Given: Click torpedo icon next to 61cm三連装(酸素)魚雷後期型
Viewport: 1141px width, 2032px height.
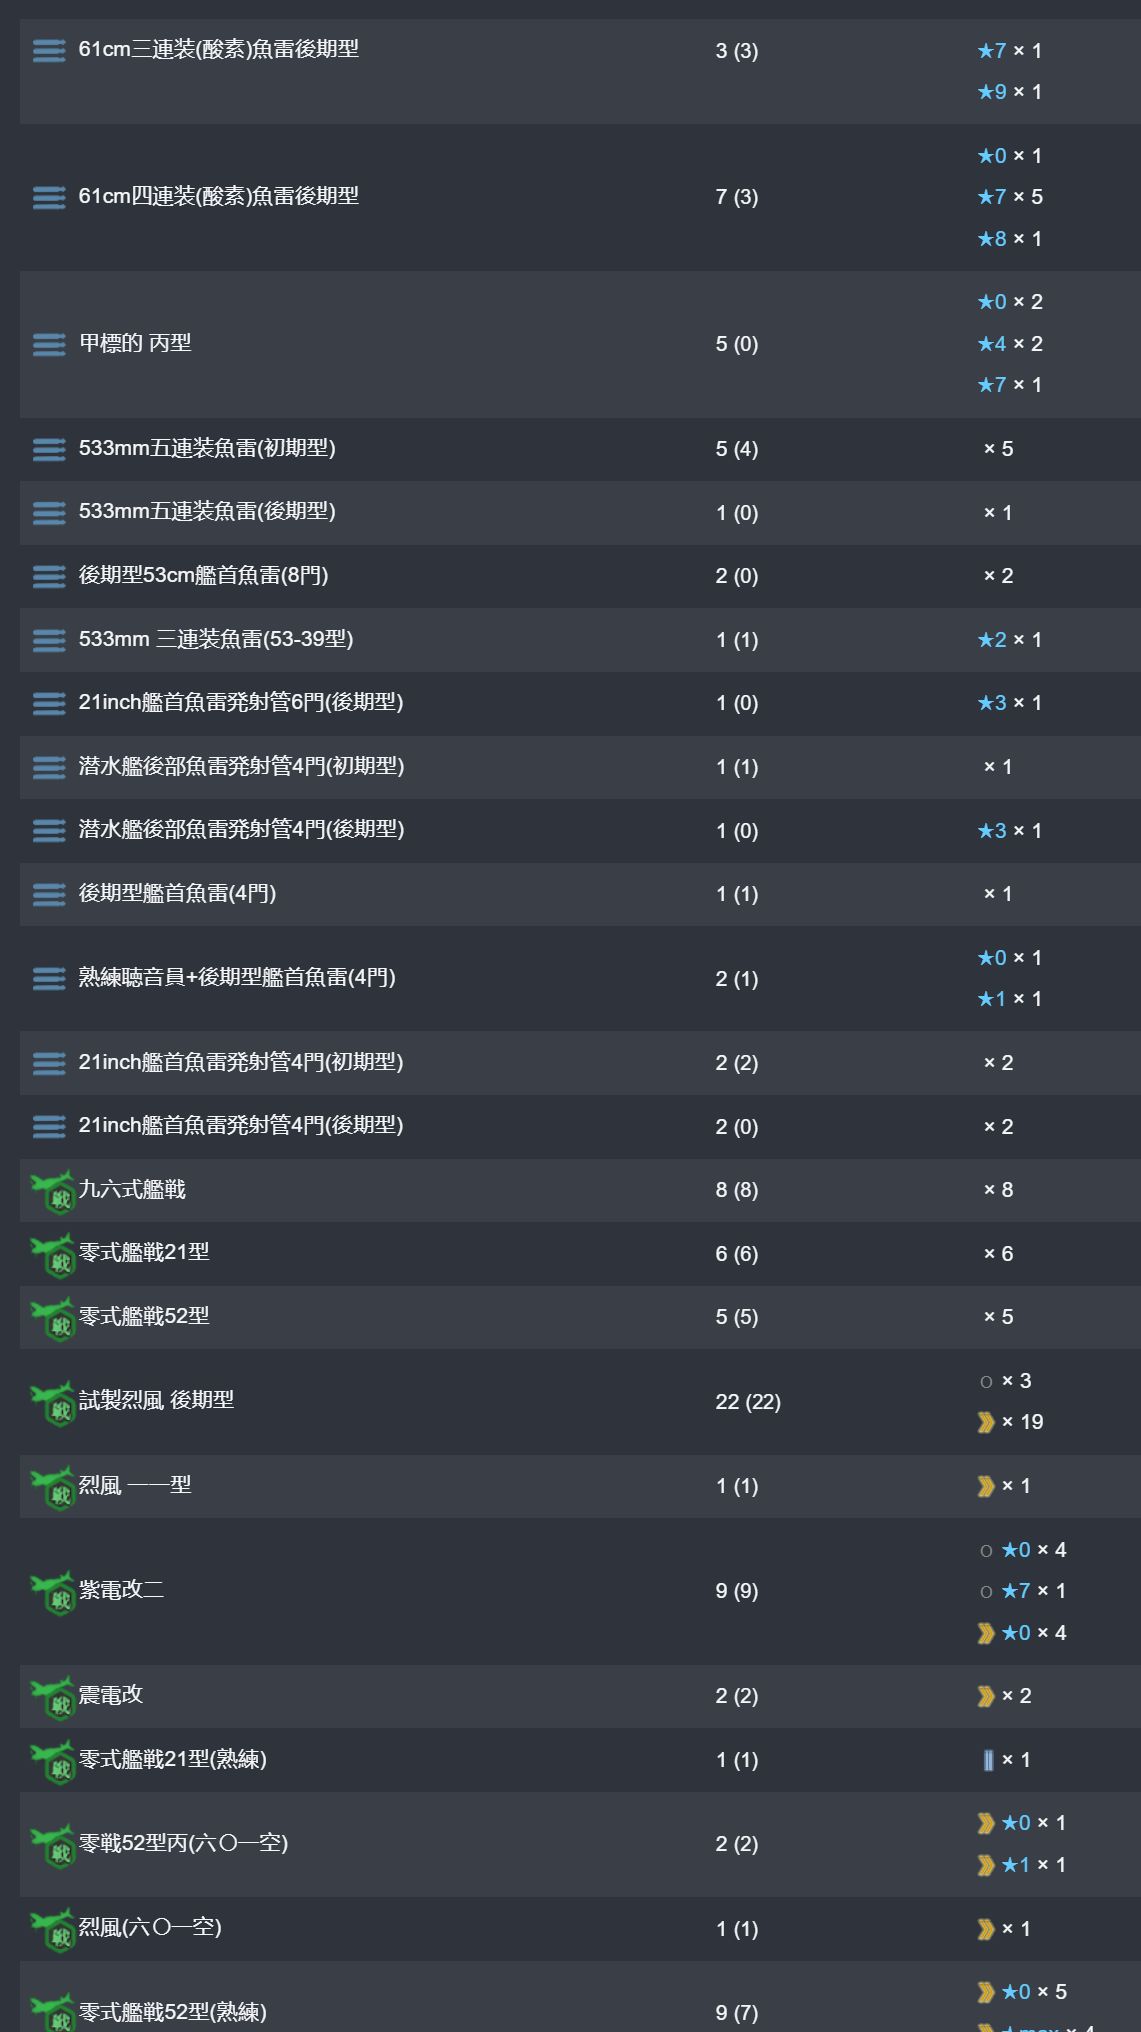Looking at the screenshot, I should coord(49,50).
